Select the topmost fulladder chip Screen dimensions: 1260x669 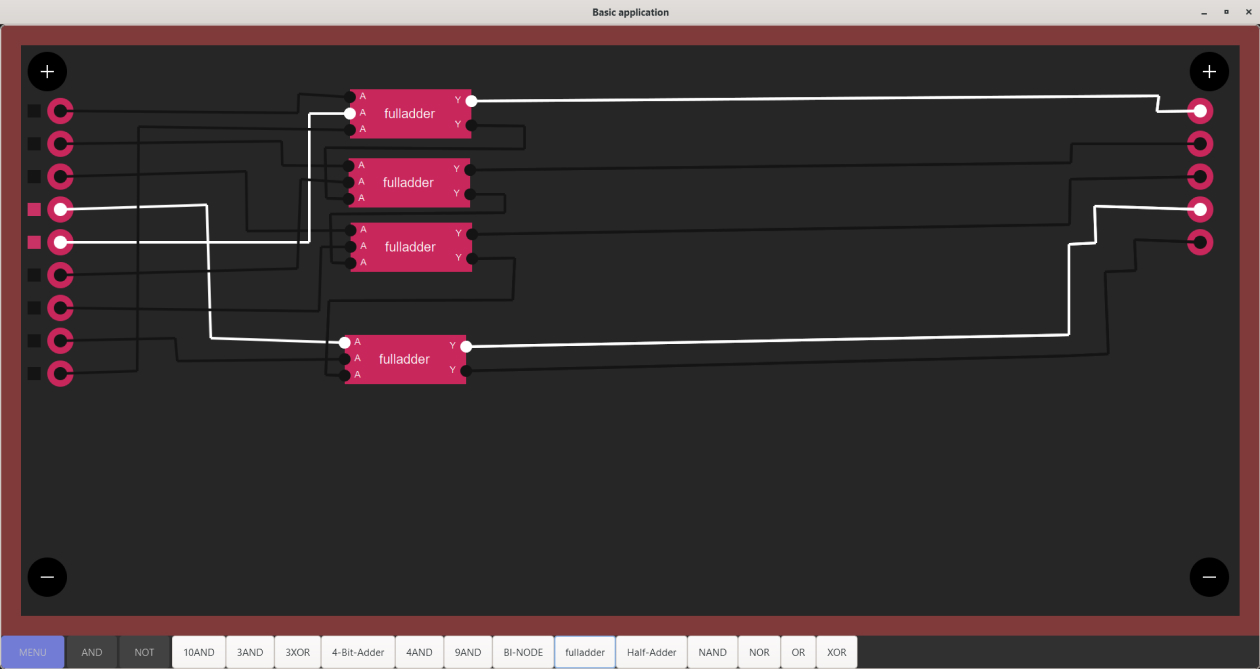[410, 113]
